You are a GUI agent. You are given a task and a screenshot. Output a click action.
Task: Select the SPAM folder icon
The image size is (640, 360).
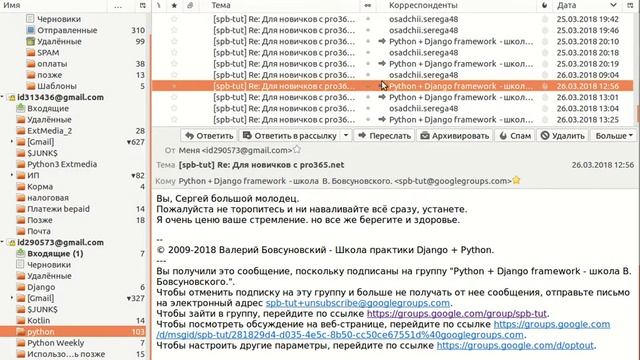coord(30,53)
